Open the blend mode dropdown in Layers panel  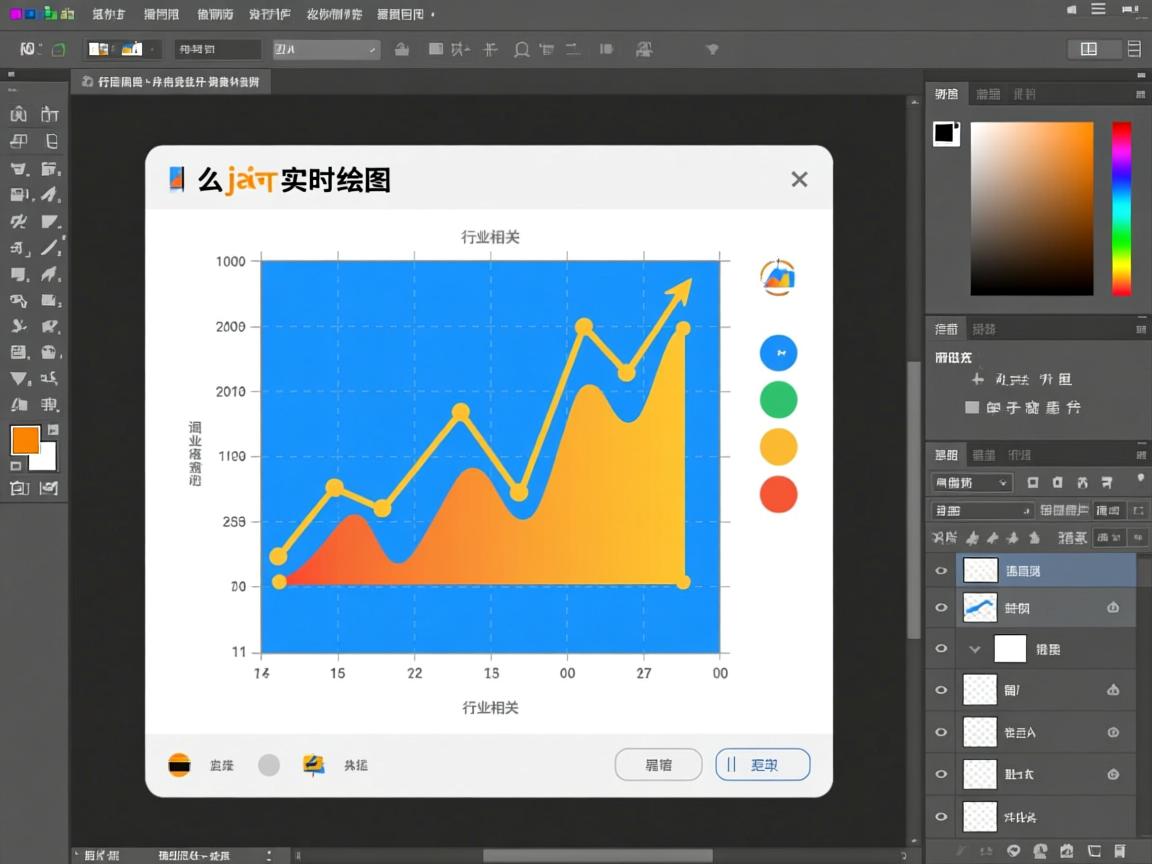pyautogui.click(x=971, y=483)
